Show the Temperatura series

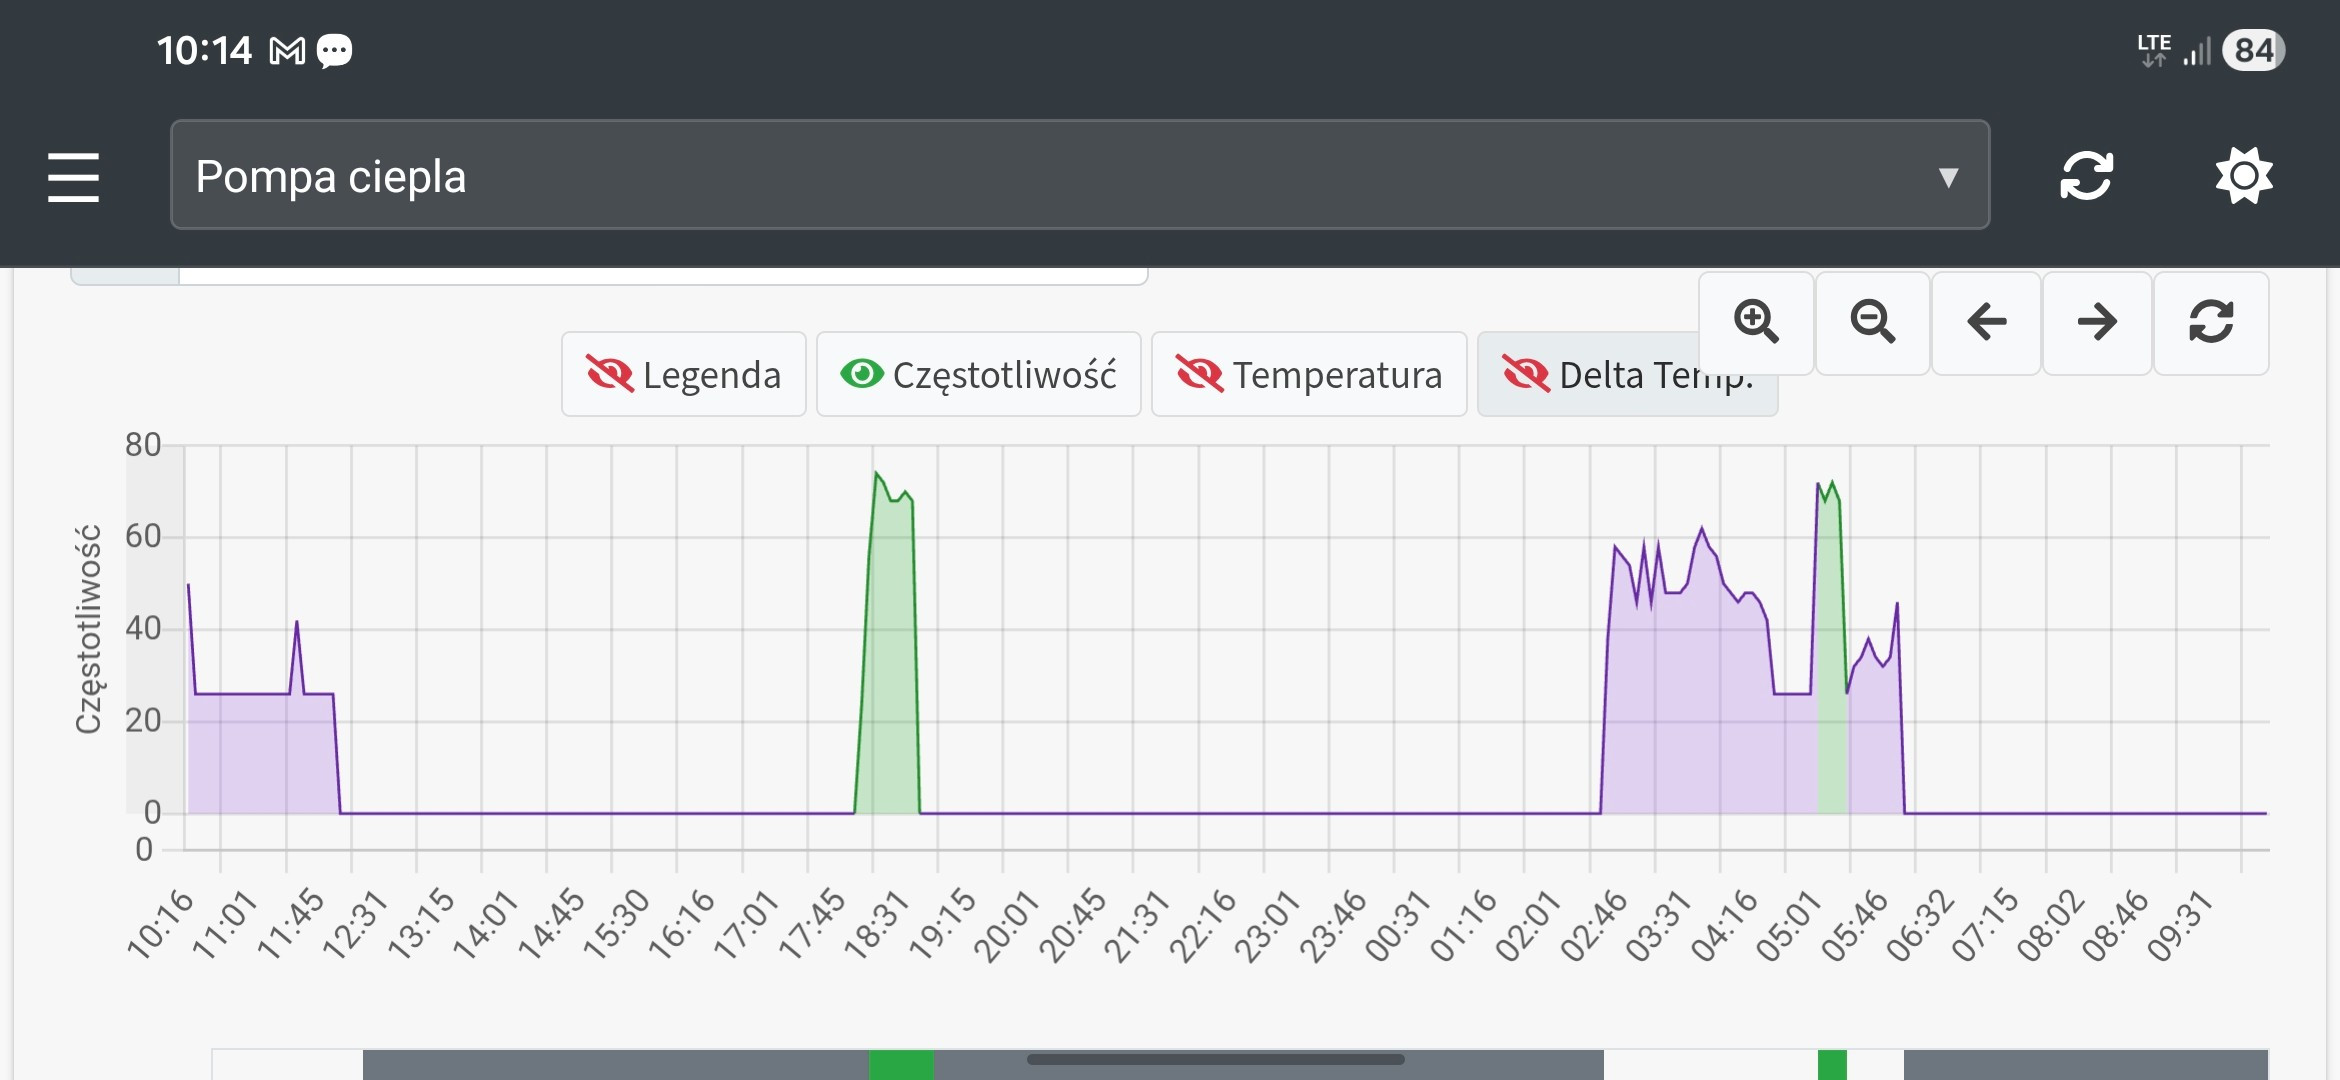(1309, 375)
